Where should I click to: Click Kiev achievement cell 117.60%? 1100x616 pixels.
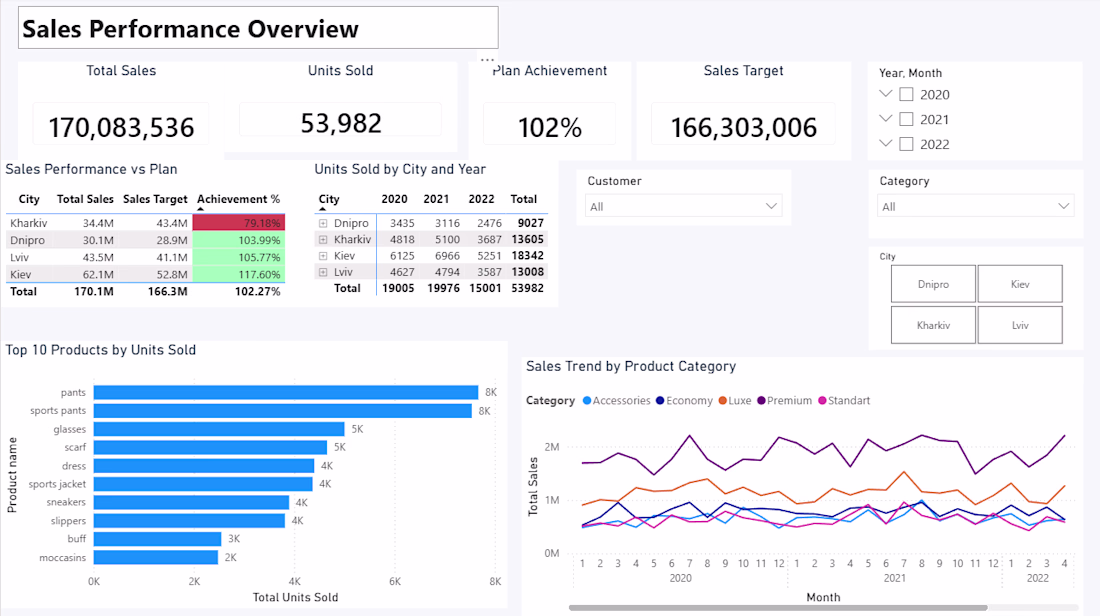(x=239, y=274)
